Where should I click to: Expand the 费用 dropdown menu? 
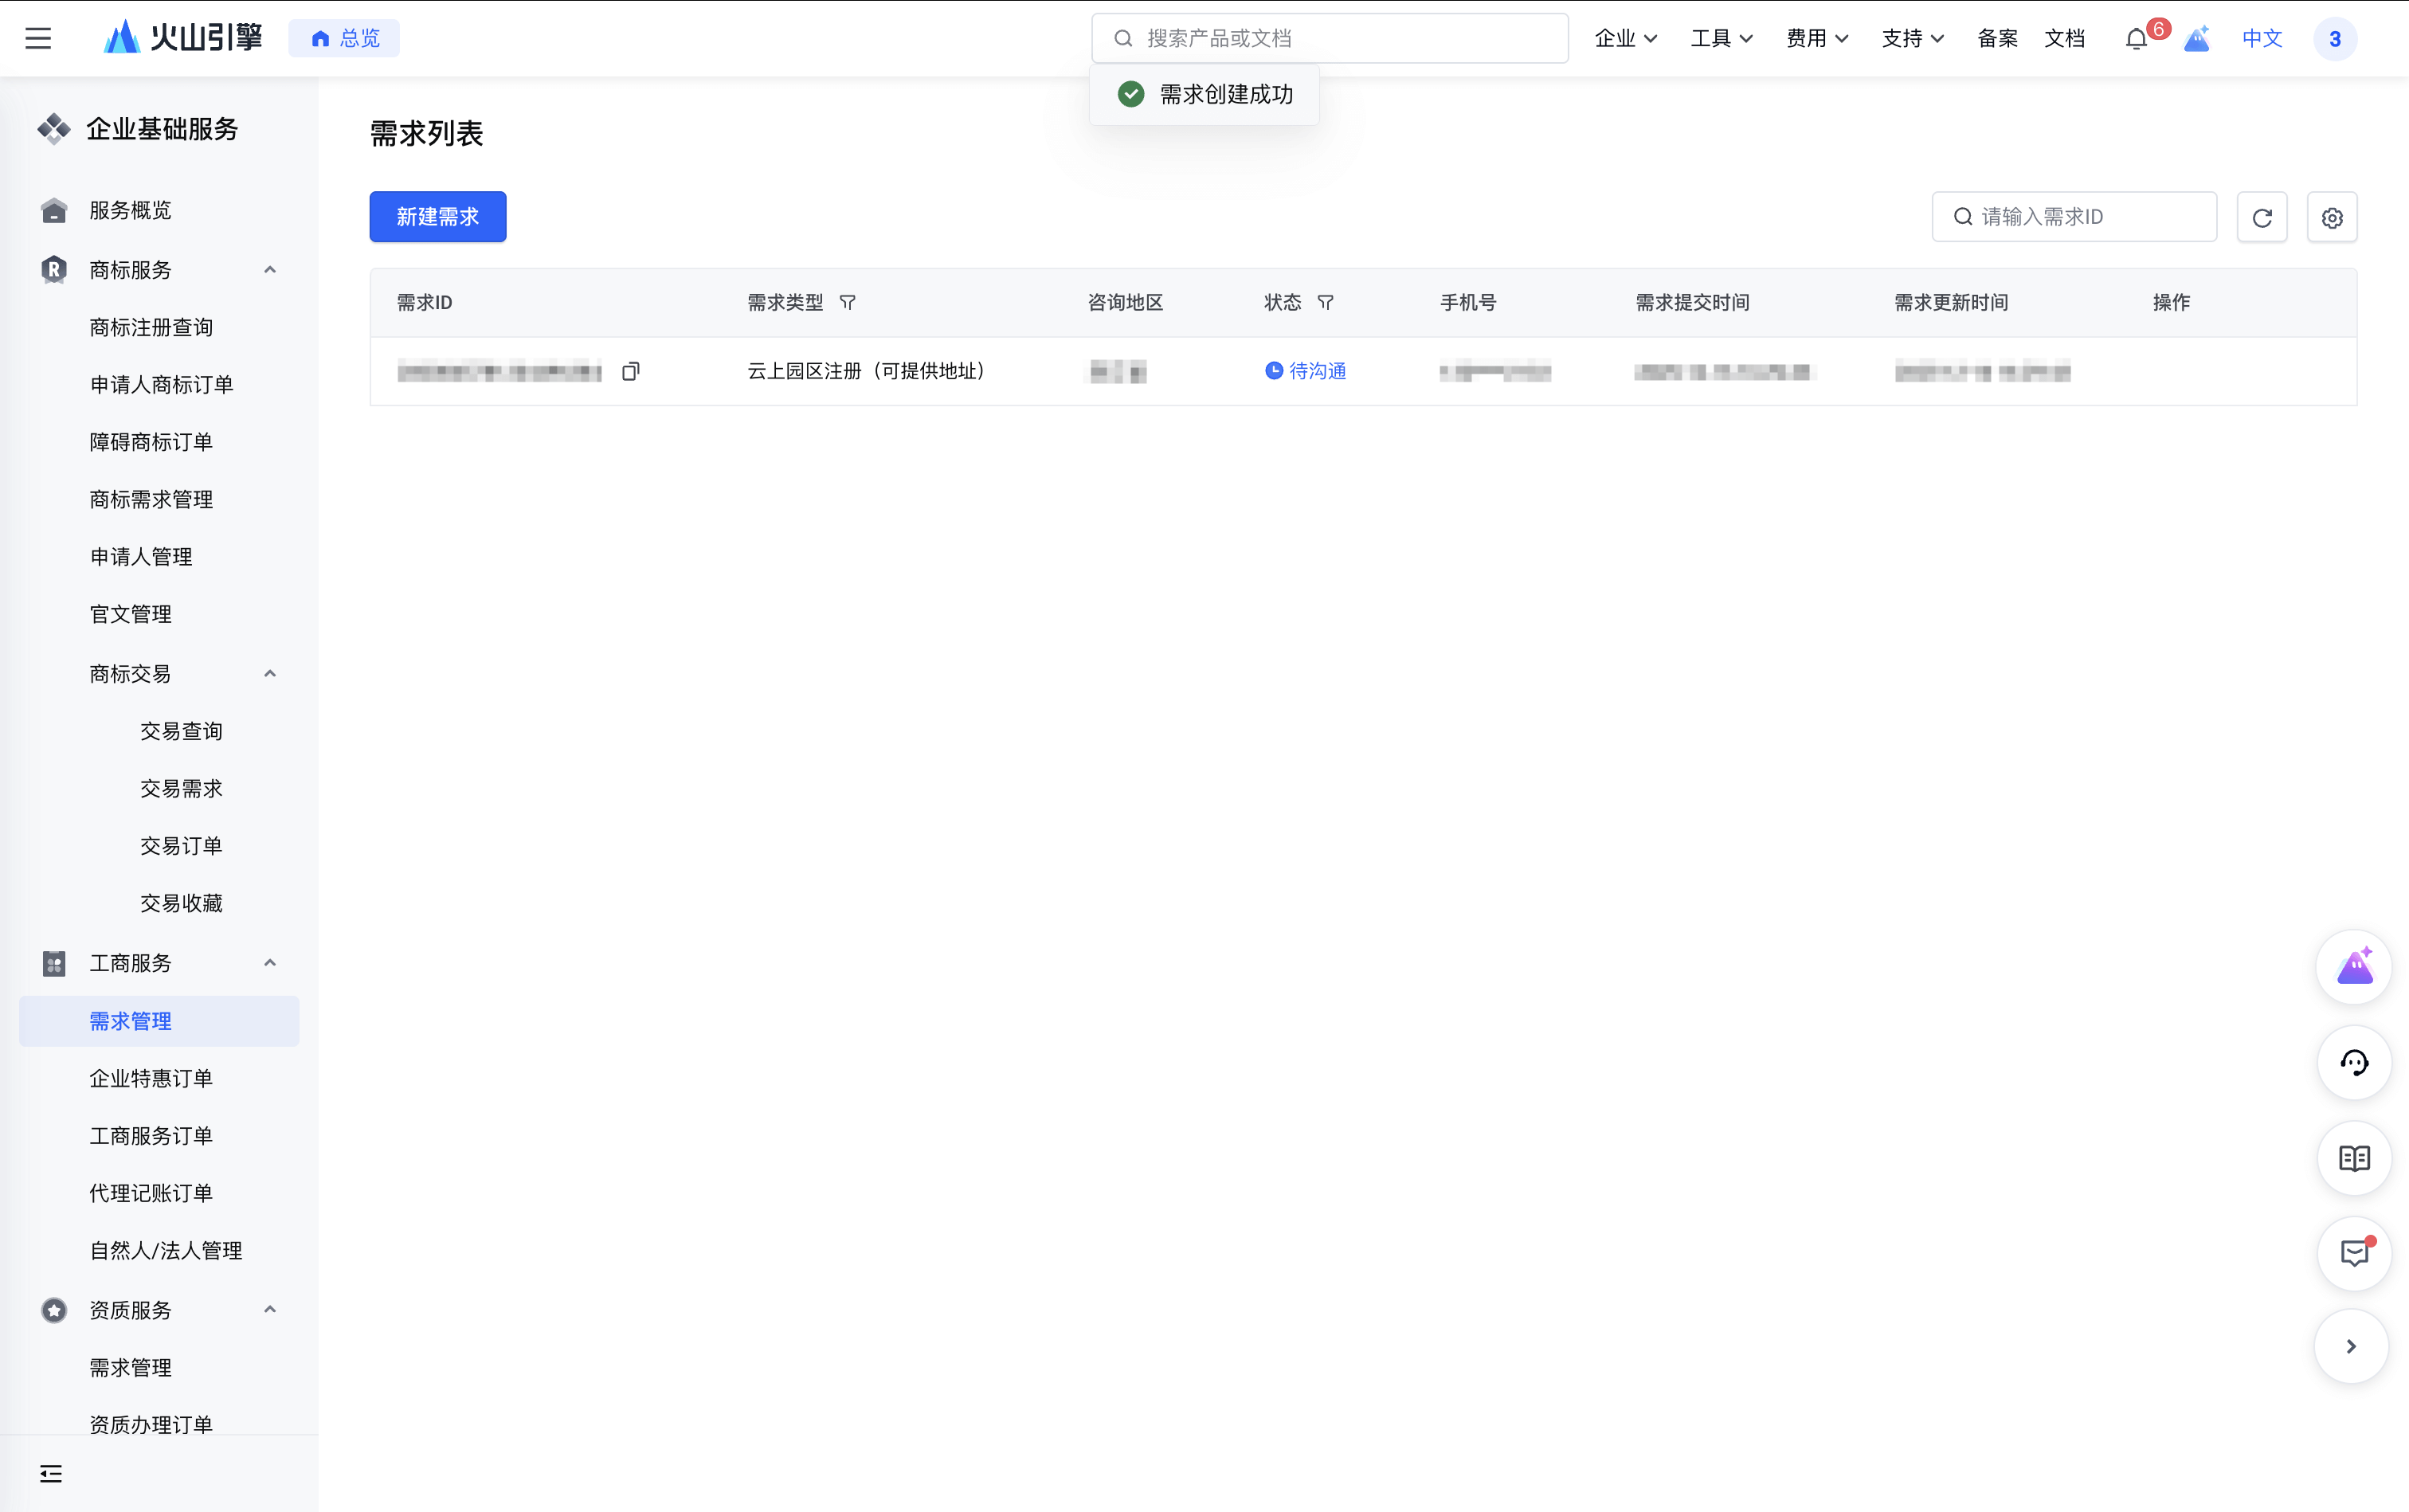point(1817,38)
